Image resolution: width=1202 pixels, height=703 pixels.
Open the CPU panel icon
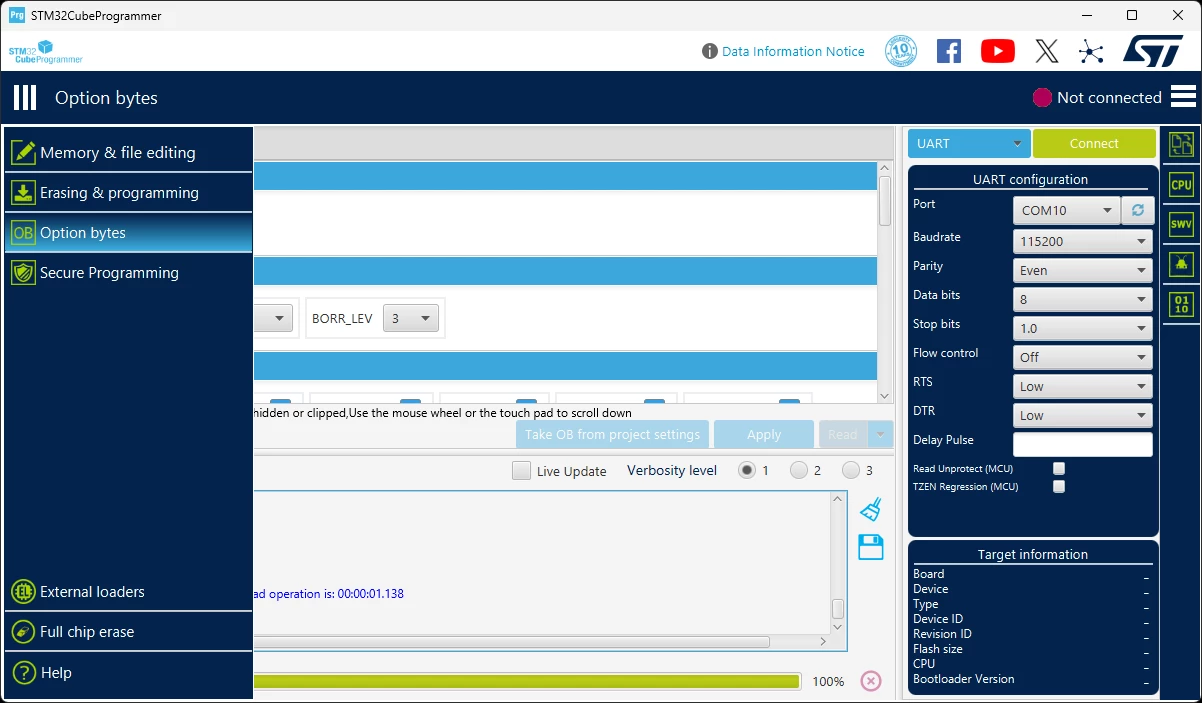pos(1181,185)
